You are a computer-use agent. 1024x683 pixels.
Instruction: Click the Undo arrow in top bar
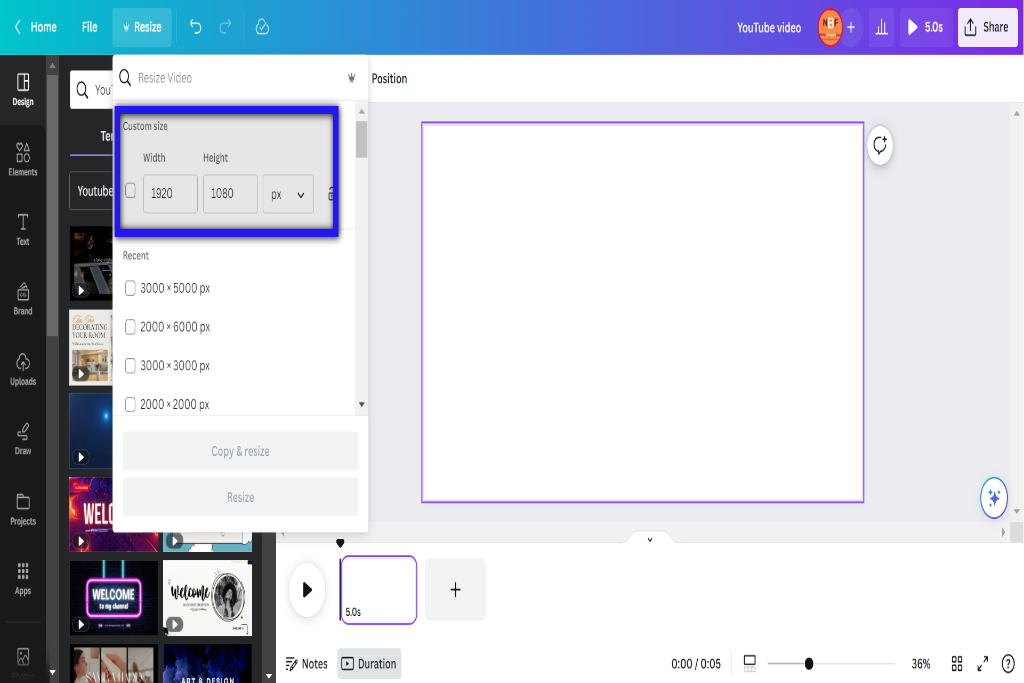pyautogui.click(x=195, y=27)
